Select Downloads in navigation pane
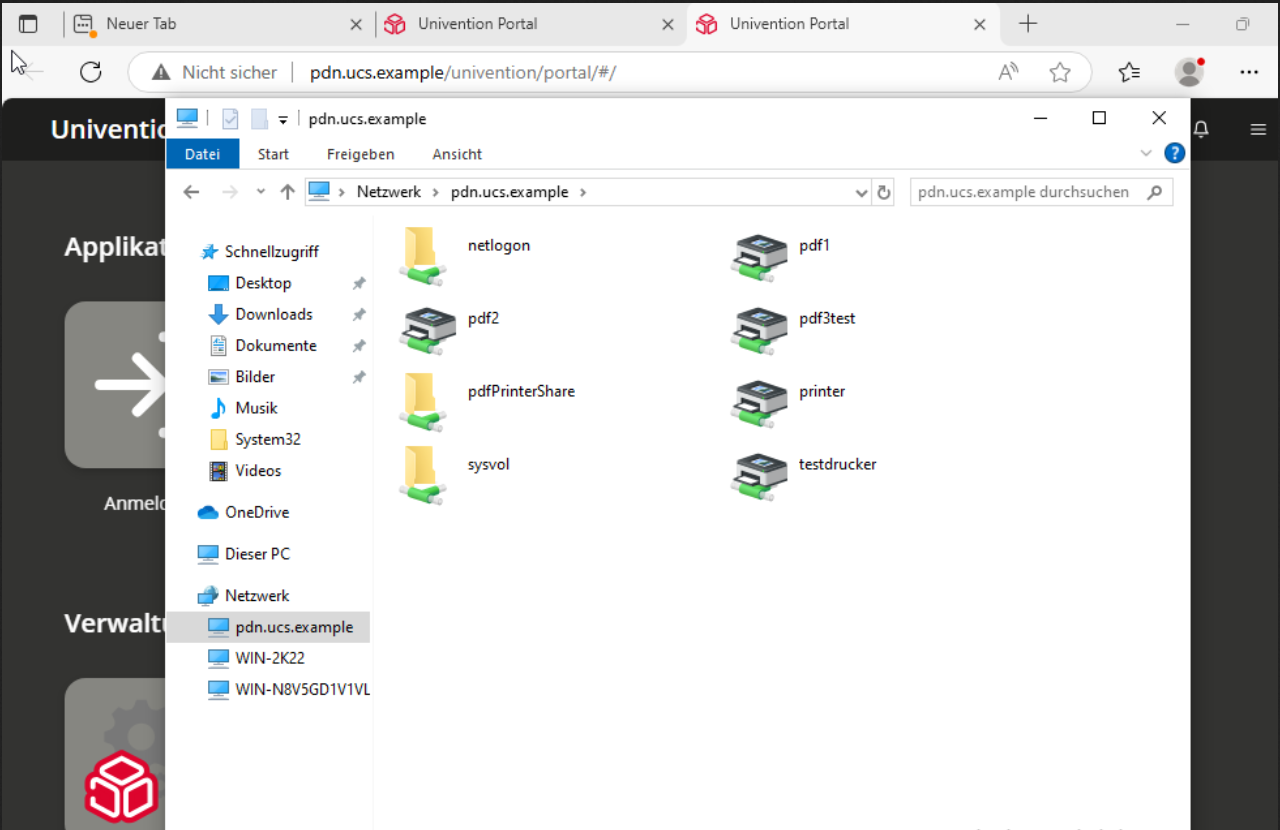Screen dimensions: 1280x830 pyautogui.click(x=273, y=314)
